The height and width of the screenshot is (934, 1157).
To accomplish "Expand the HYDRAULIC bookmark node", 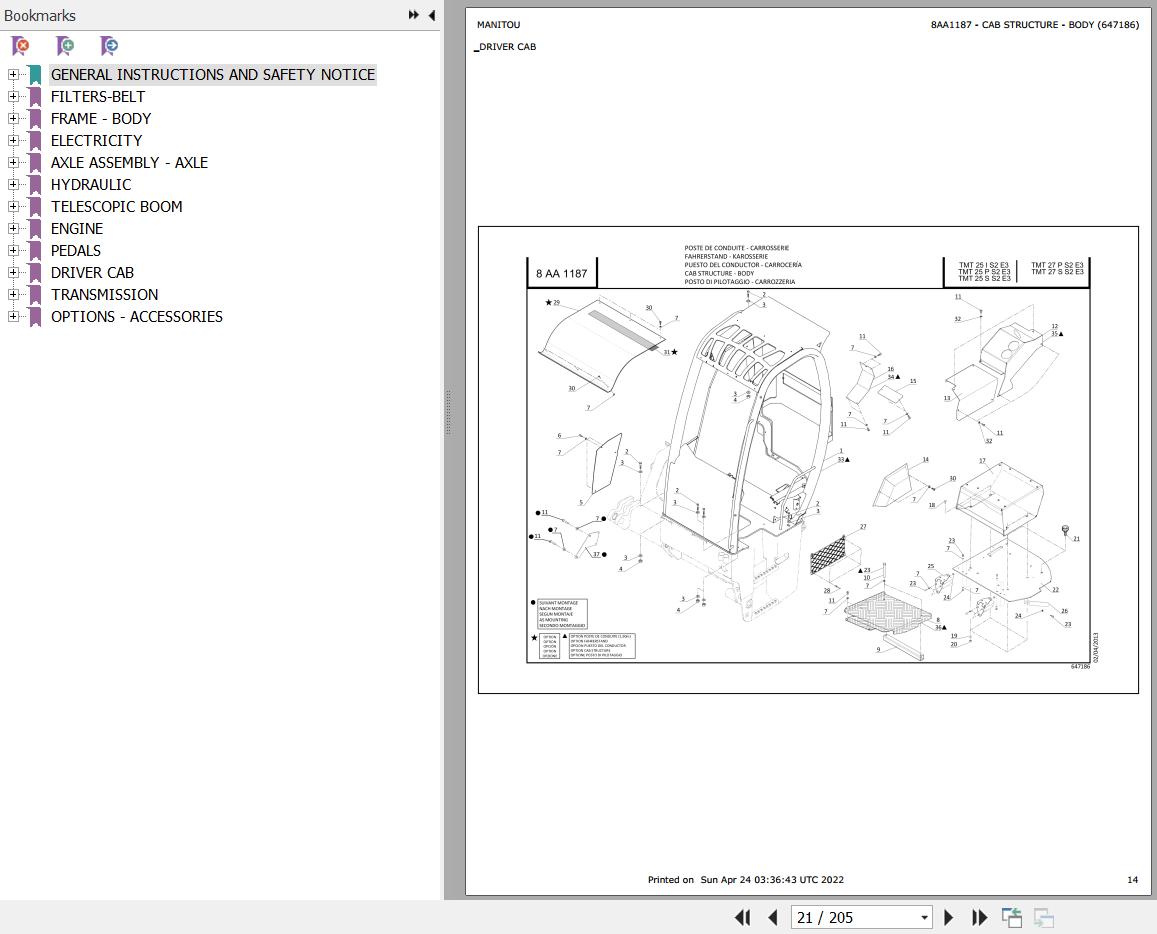I will click(13, 184).
